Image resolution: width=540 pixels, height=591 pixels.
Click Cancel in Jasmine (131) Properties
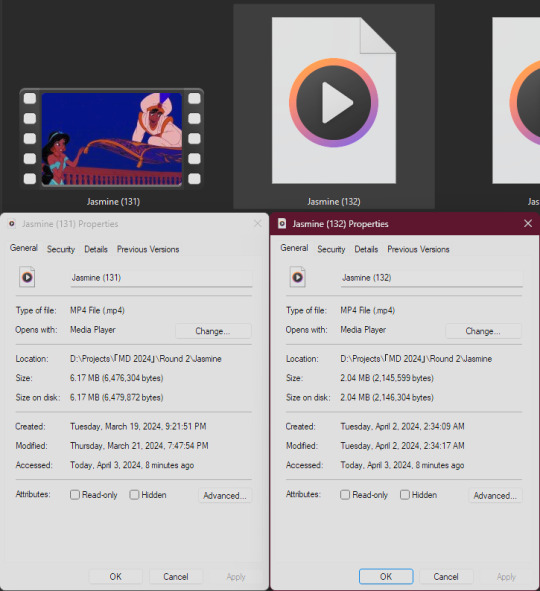click(176, 576)
